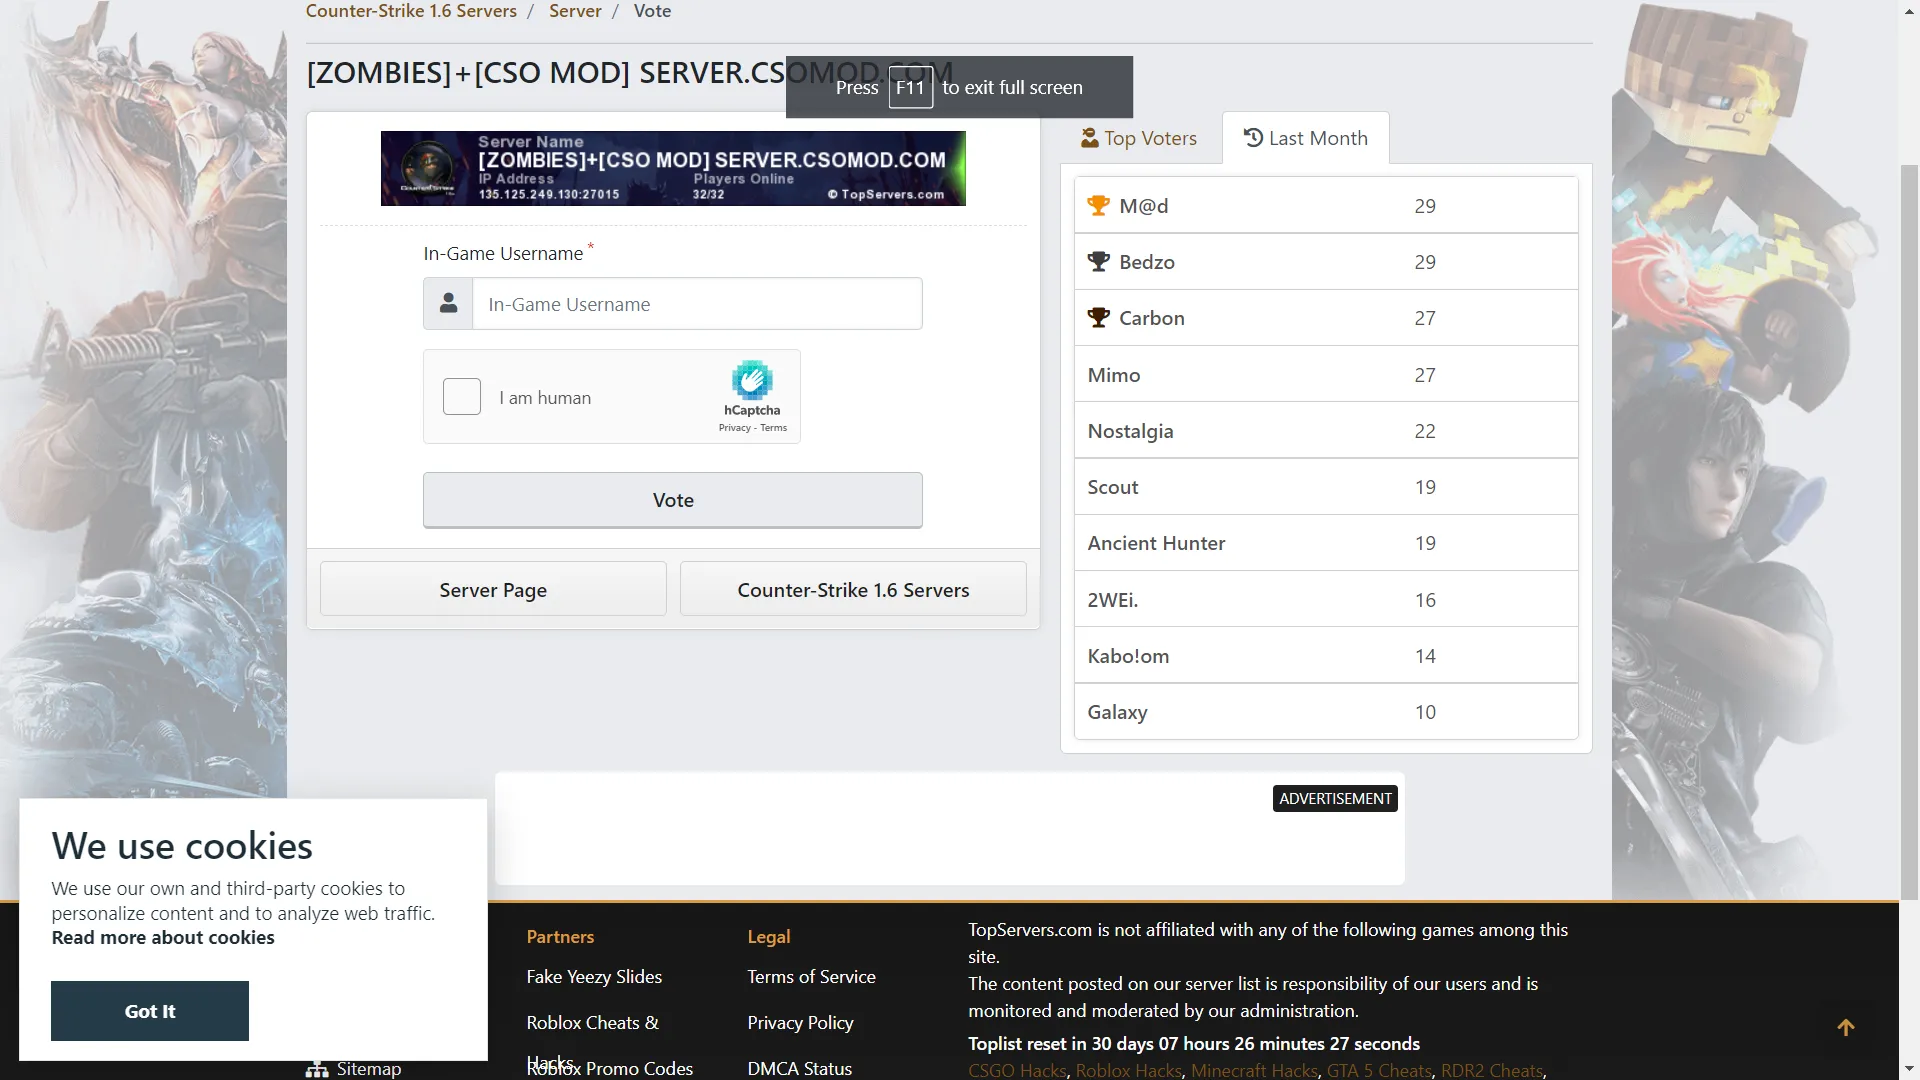This screenshot has height=1080, width=1920.
Task: Open Terms of Service footer link
Action: click(x=811, y=976)
